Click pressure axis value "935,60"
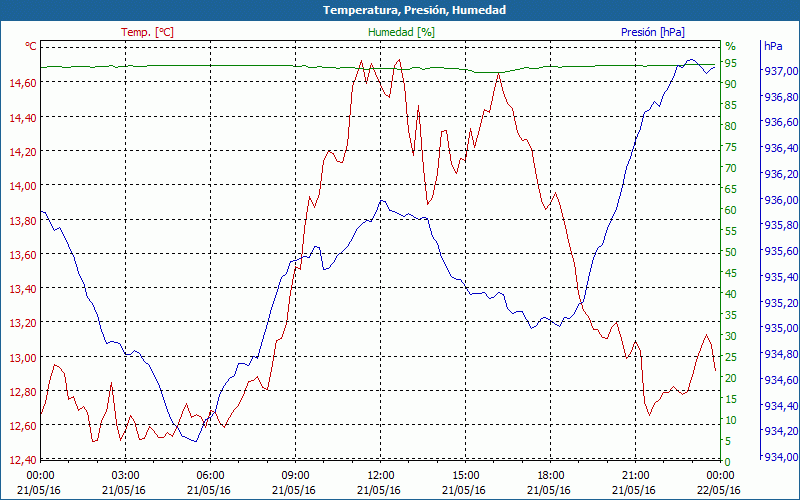Image resolution: width=800 pixels, height=500 pixels. [x=780, y=251]
